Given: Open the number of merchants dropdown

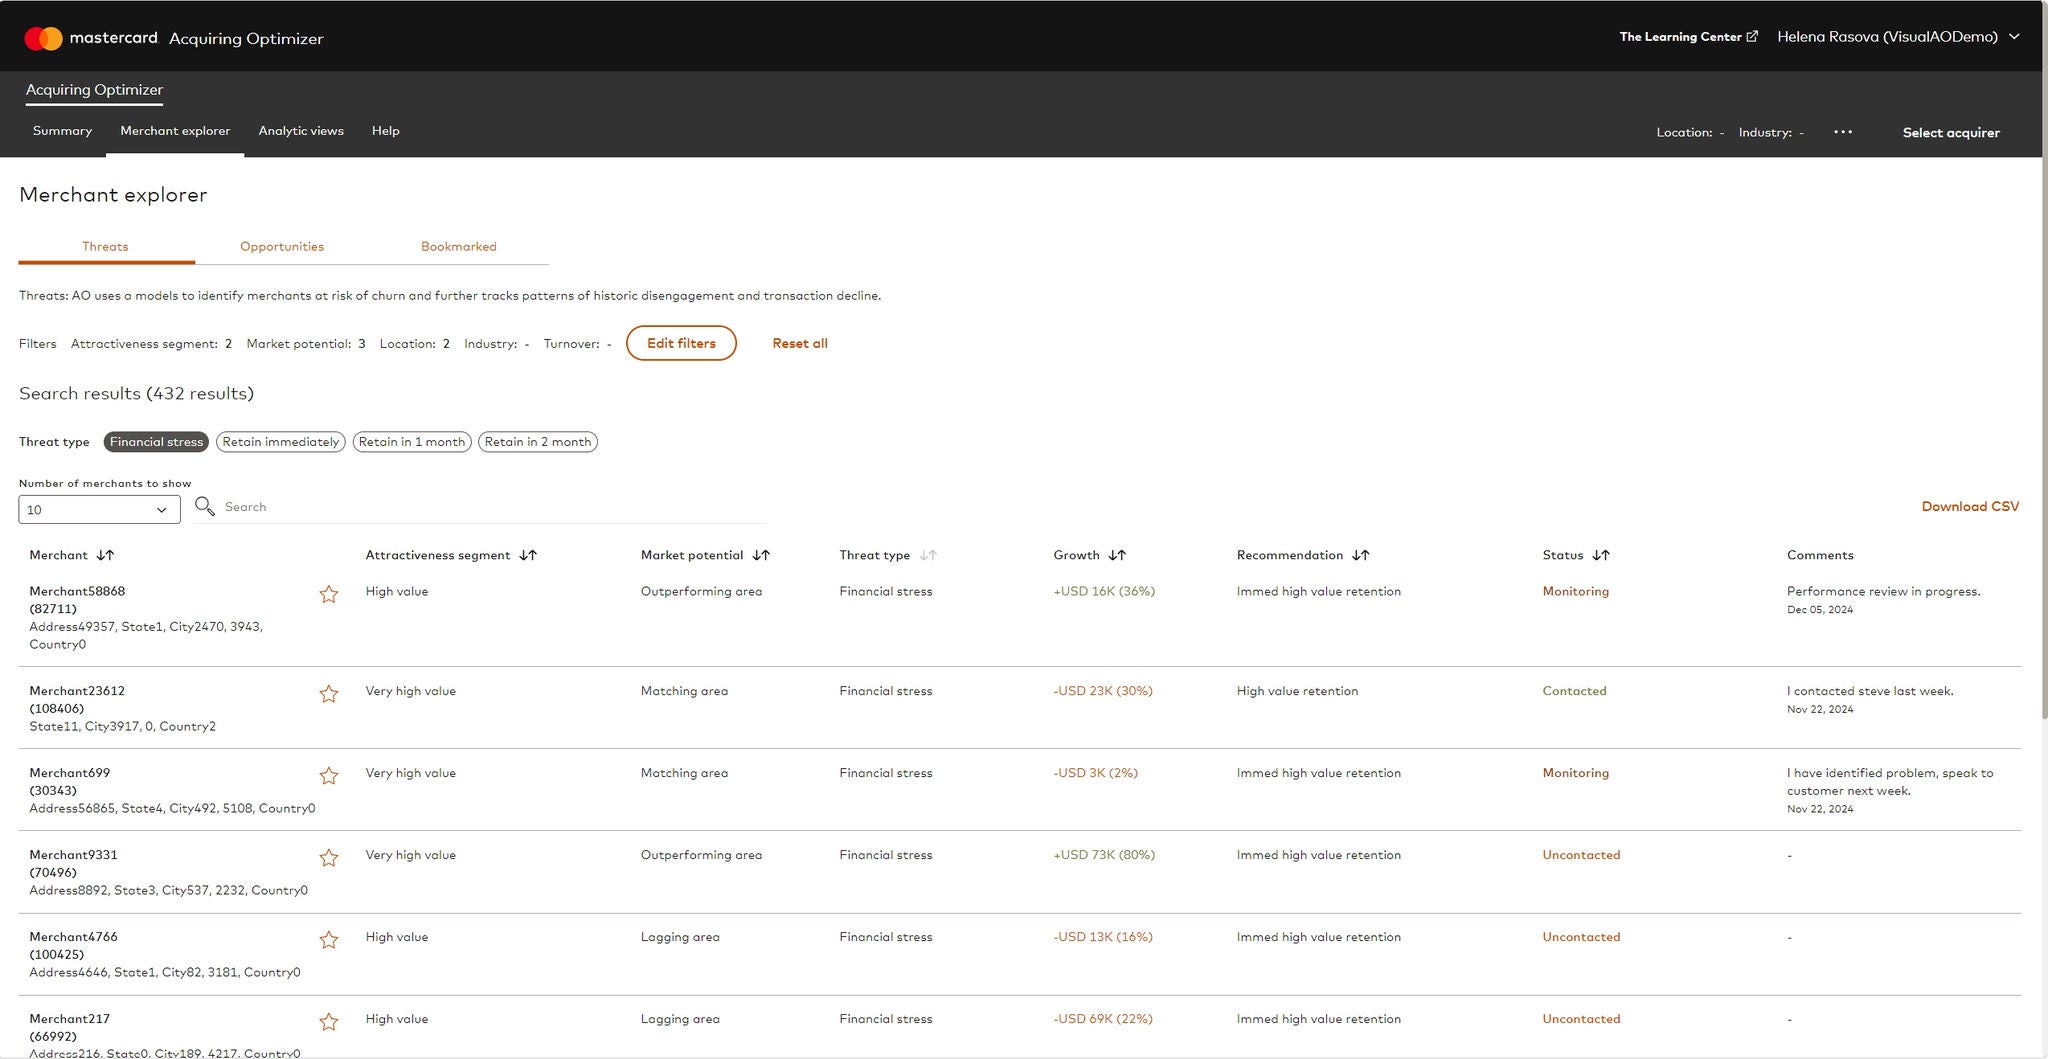Looking at the screenshot, I should [x=98, y=509].
